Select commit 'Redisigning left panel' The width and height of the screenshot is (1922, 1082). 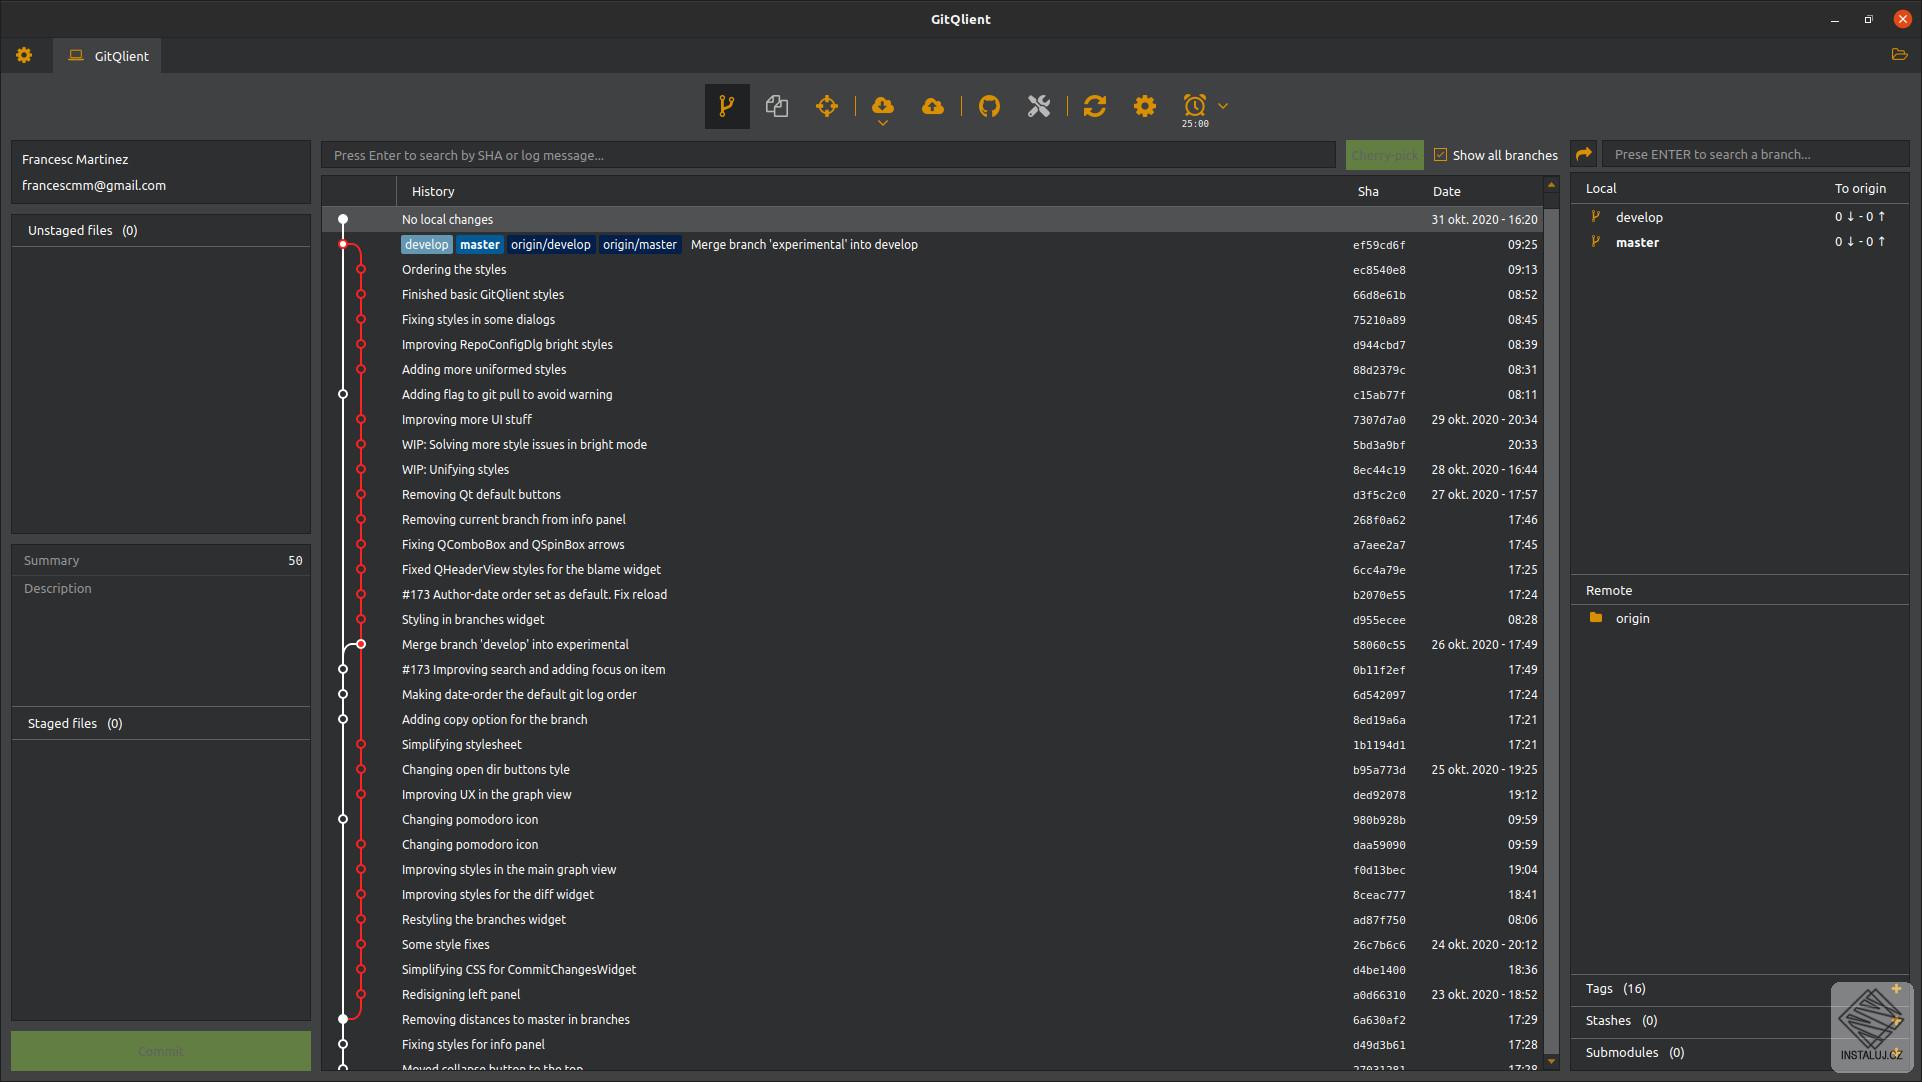pos(932,994)
